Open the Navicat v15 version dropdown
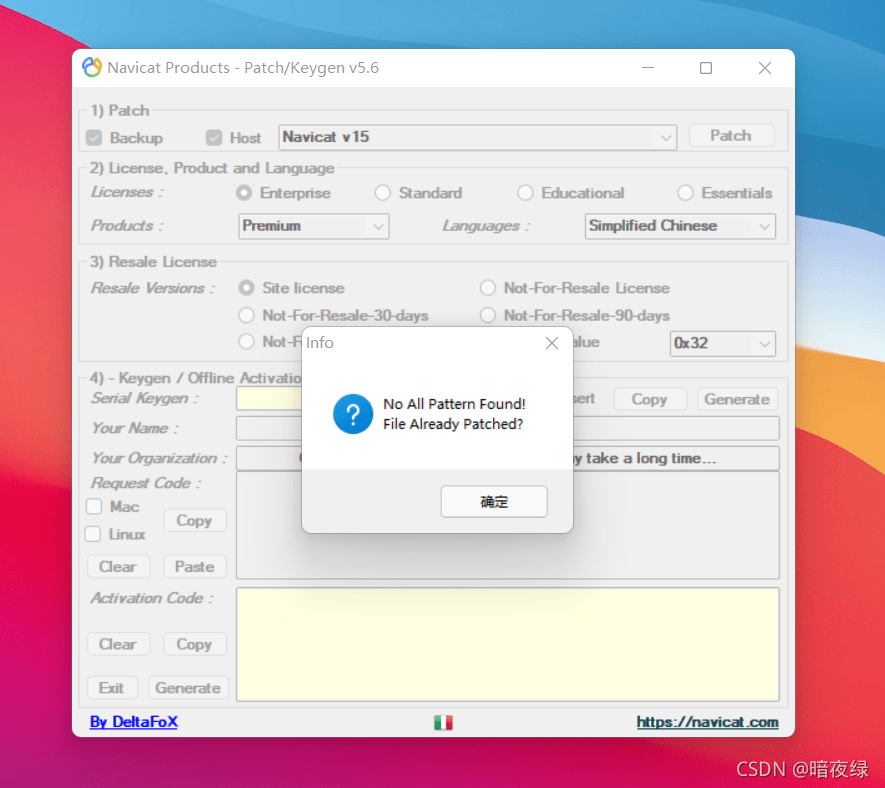885x788 pixels. point(477,137)
